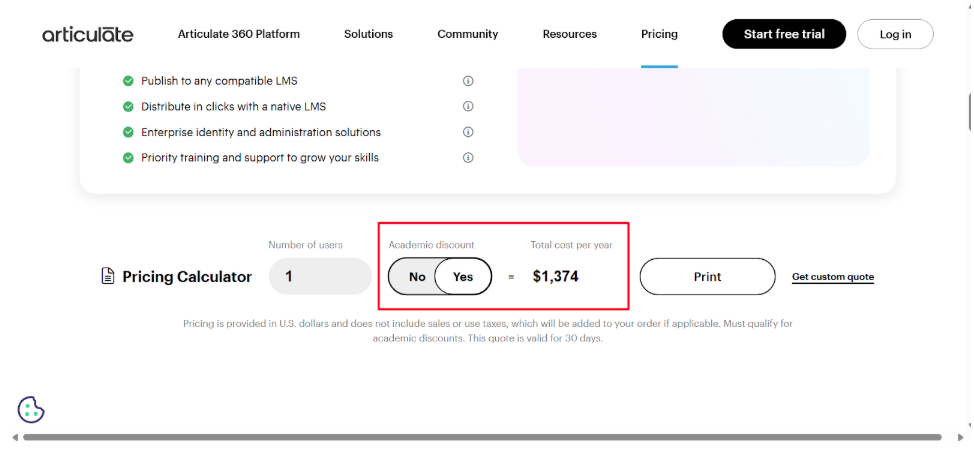Click the Log in button
974x451 pixels.
click(895, 34)
